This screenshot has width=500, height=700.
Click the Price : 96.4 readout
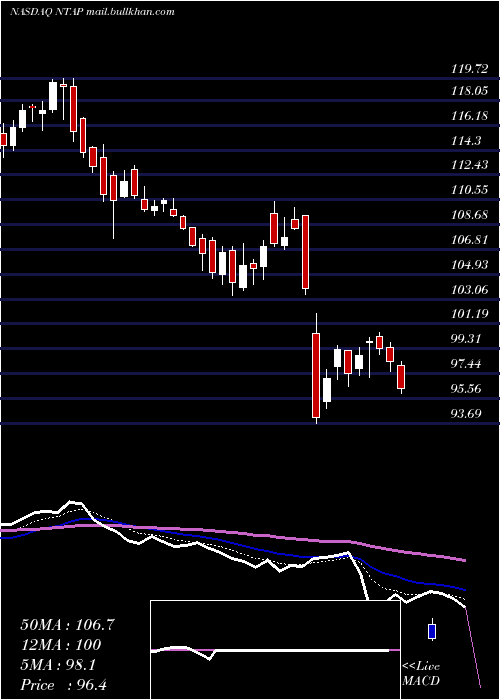point(63,685)
